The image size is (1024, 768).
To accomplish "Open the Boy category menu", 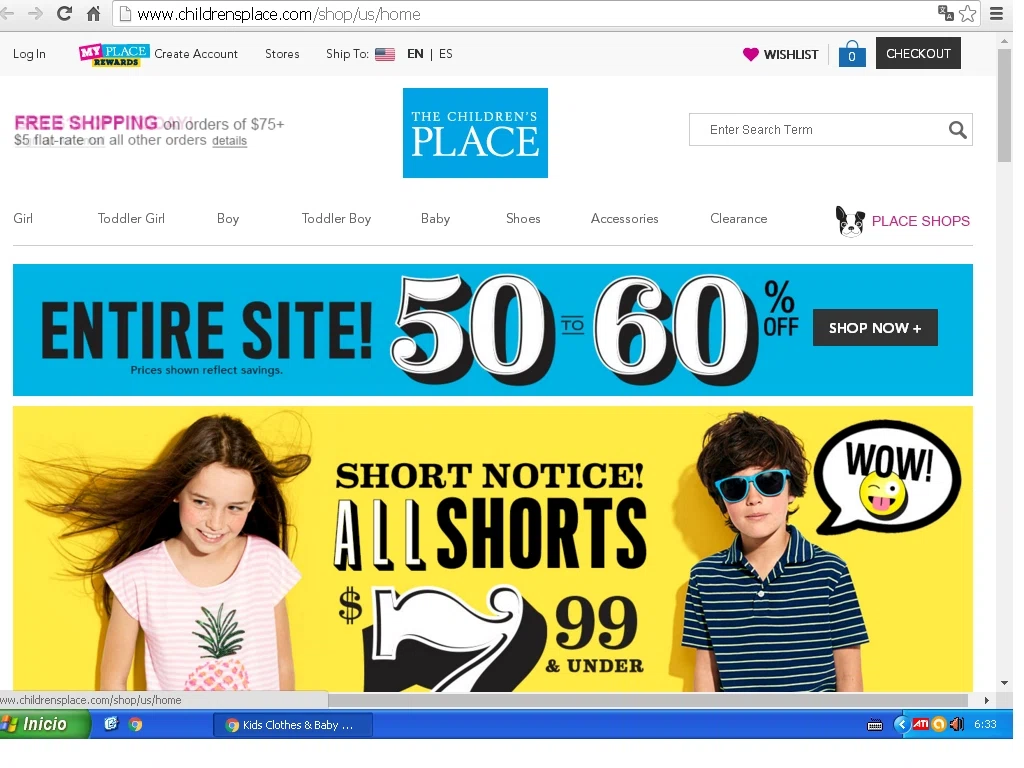I will (228, 219).
